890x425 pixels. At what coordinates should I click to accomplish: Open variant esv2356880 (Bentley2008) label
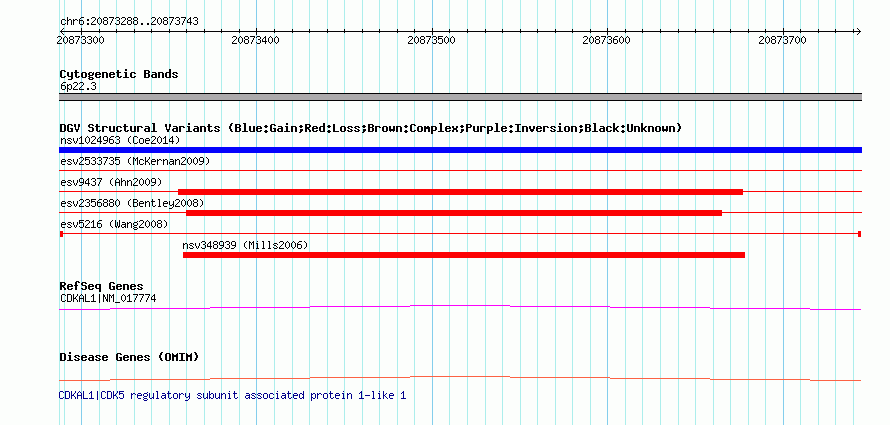click(132, 203)
